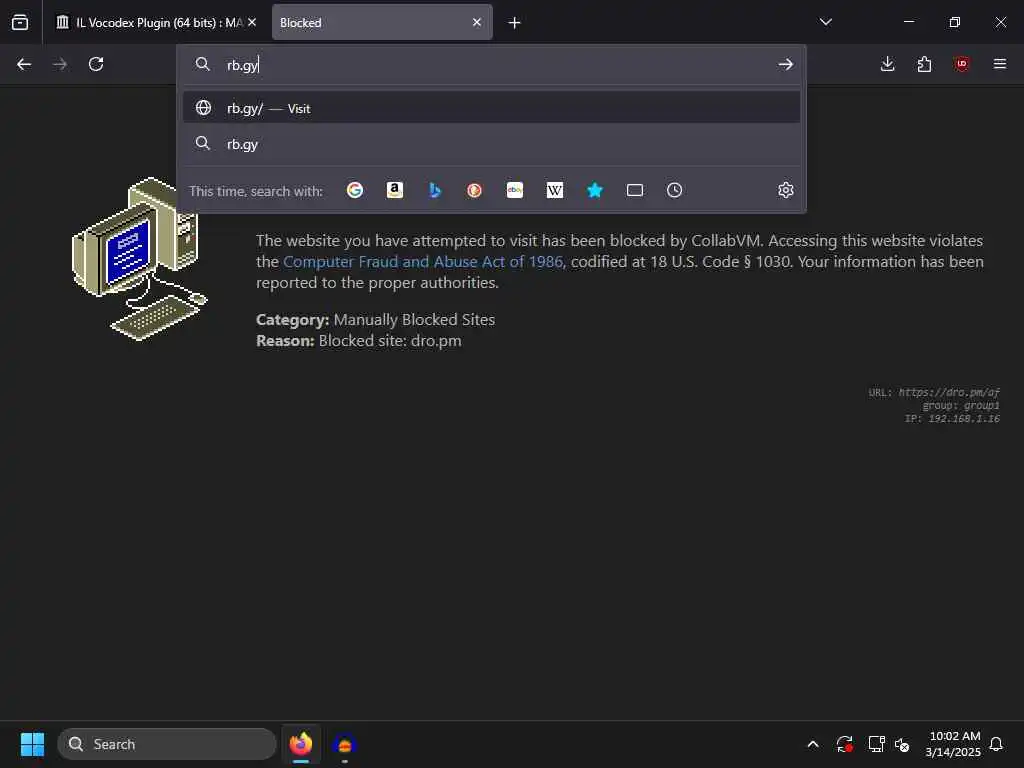Search this time with DuckDuckGo
Viewport: 1024px width, 768px height.
tap(475, 190)
